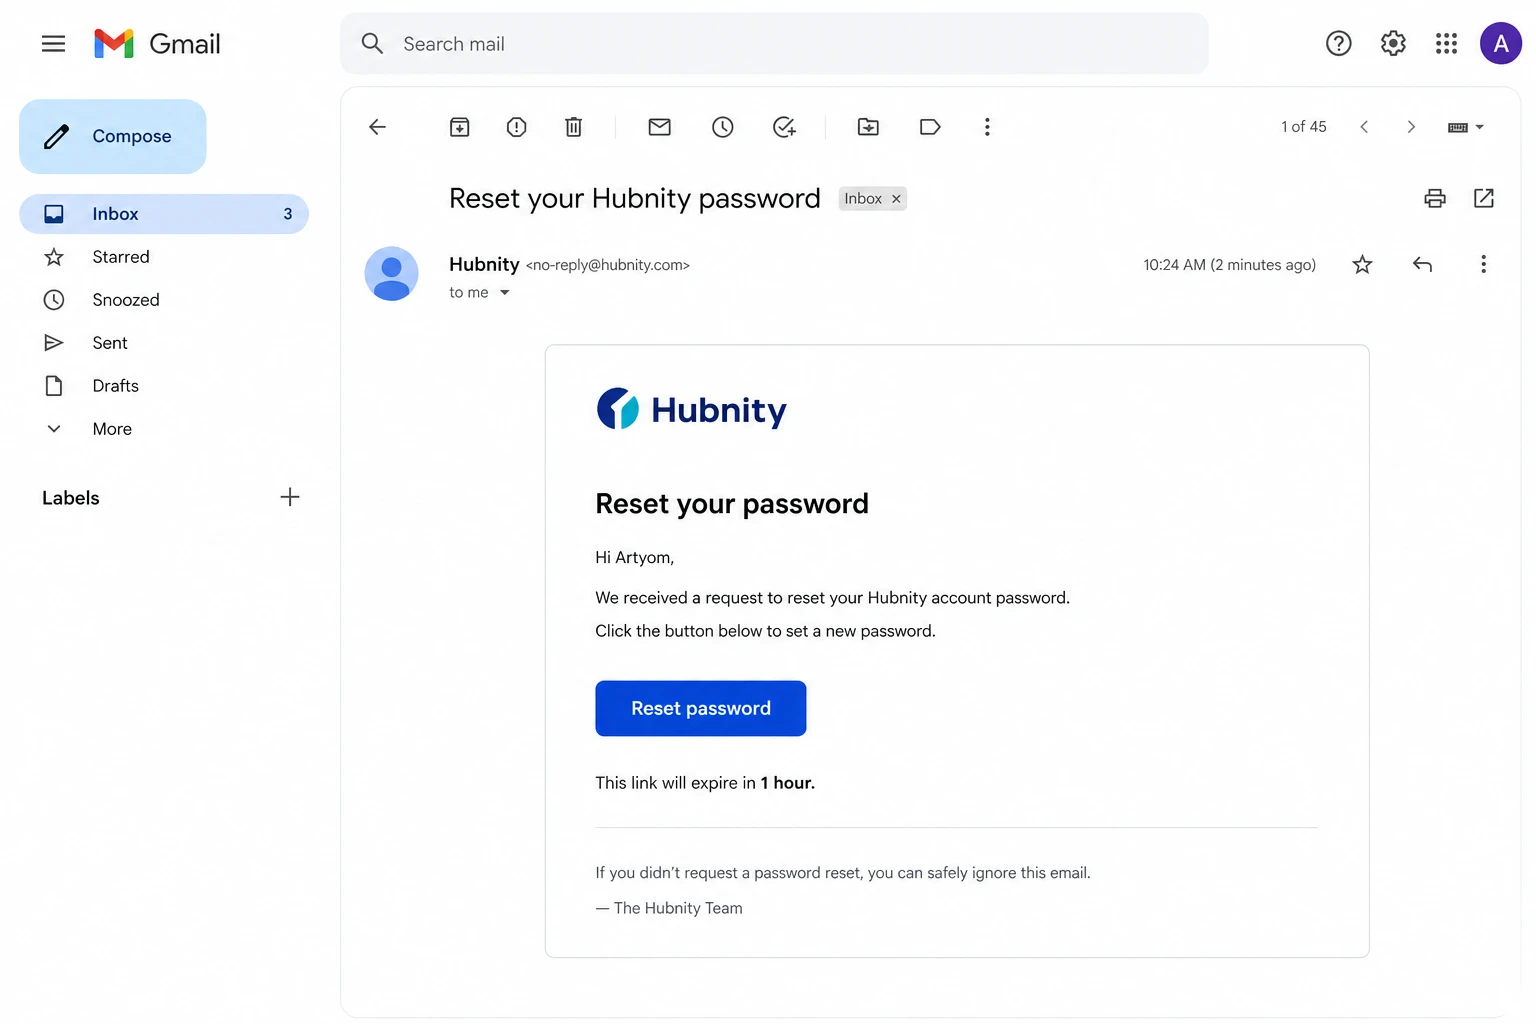Create new label with plus icon
1536x1024 pixels.
[x=290, y=497]
